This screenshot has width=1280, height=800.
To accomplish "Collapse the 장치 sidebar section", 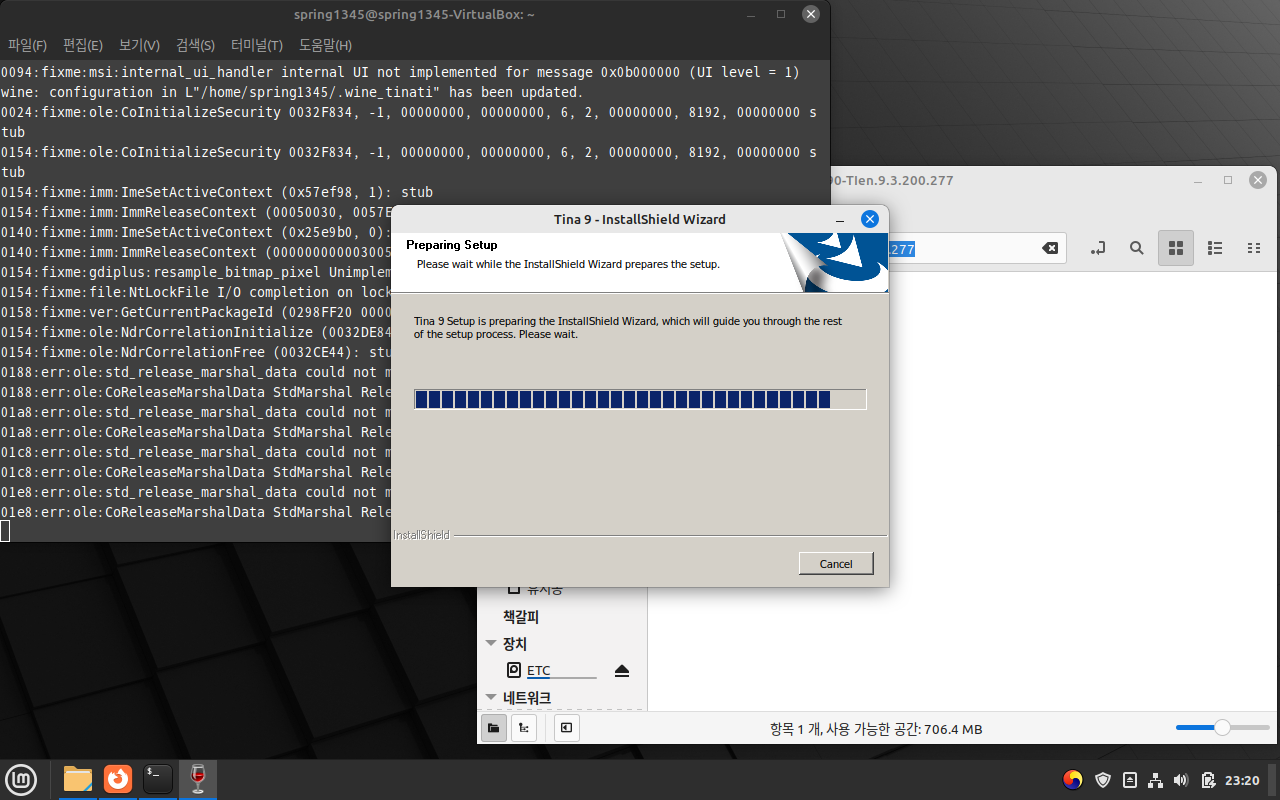I will (491, 644).
